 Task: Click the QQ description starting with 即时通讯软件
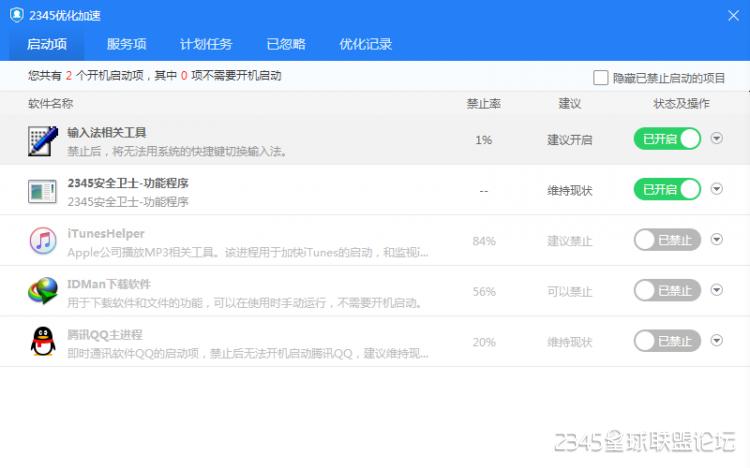click(247, 353)
